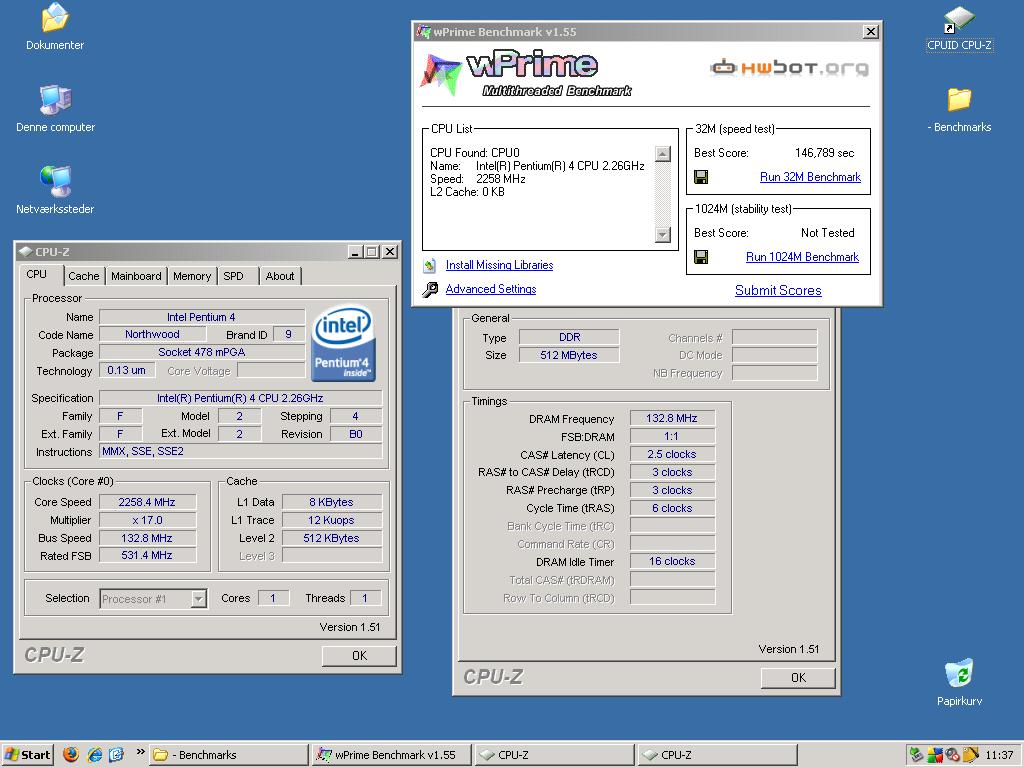
Task: Click the CPU List scroll up arrow
Action: (x=663, y=154)
